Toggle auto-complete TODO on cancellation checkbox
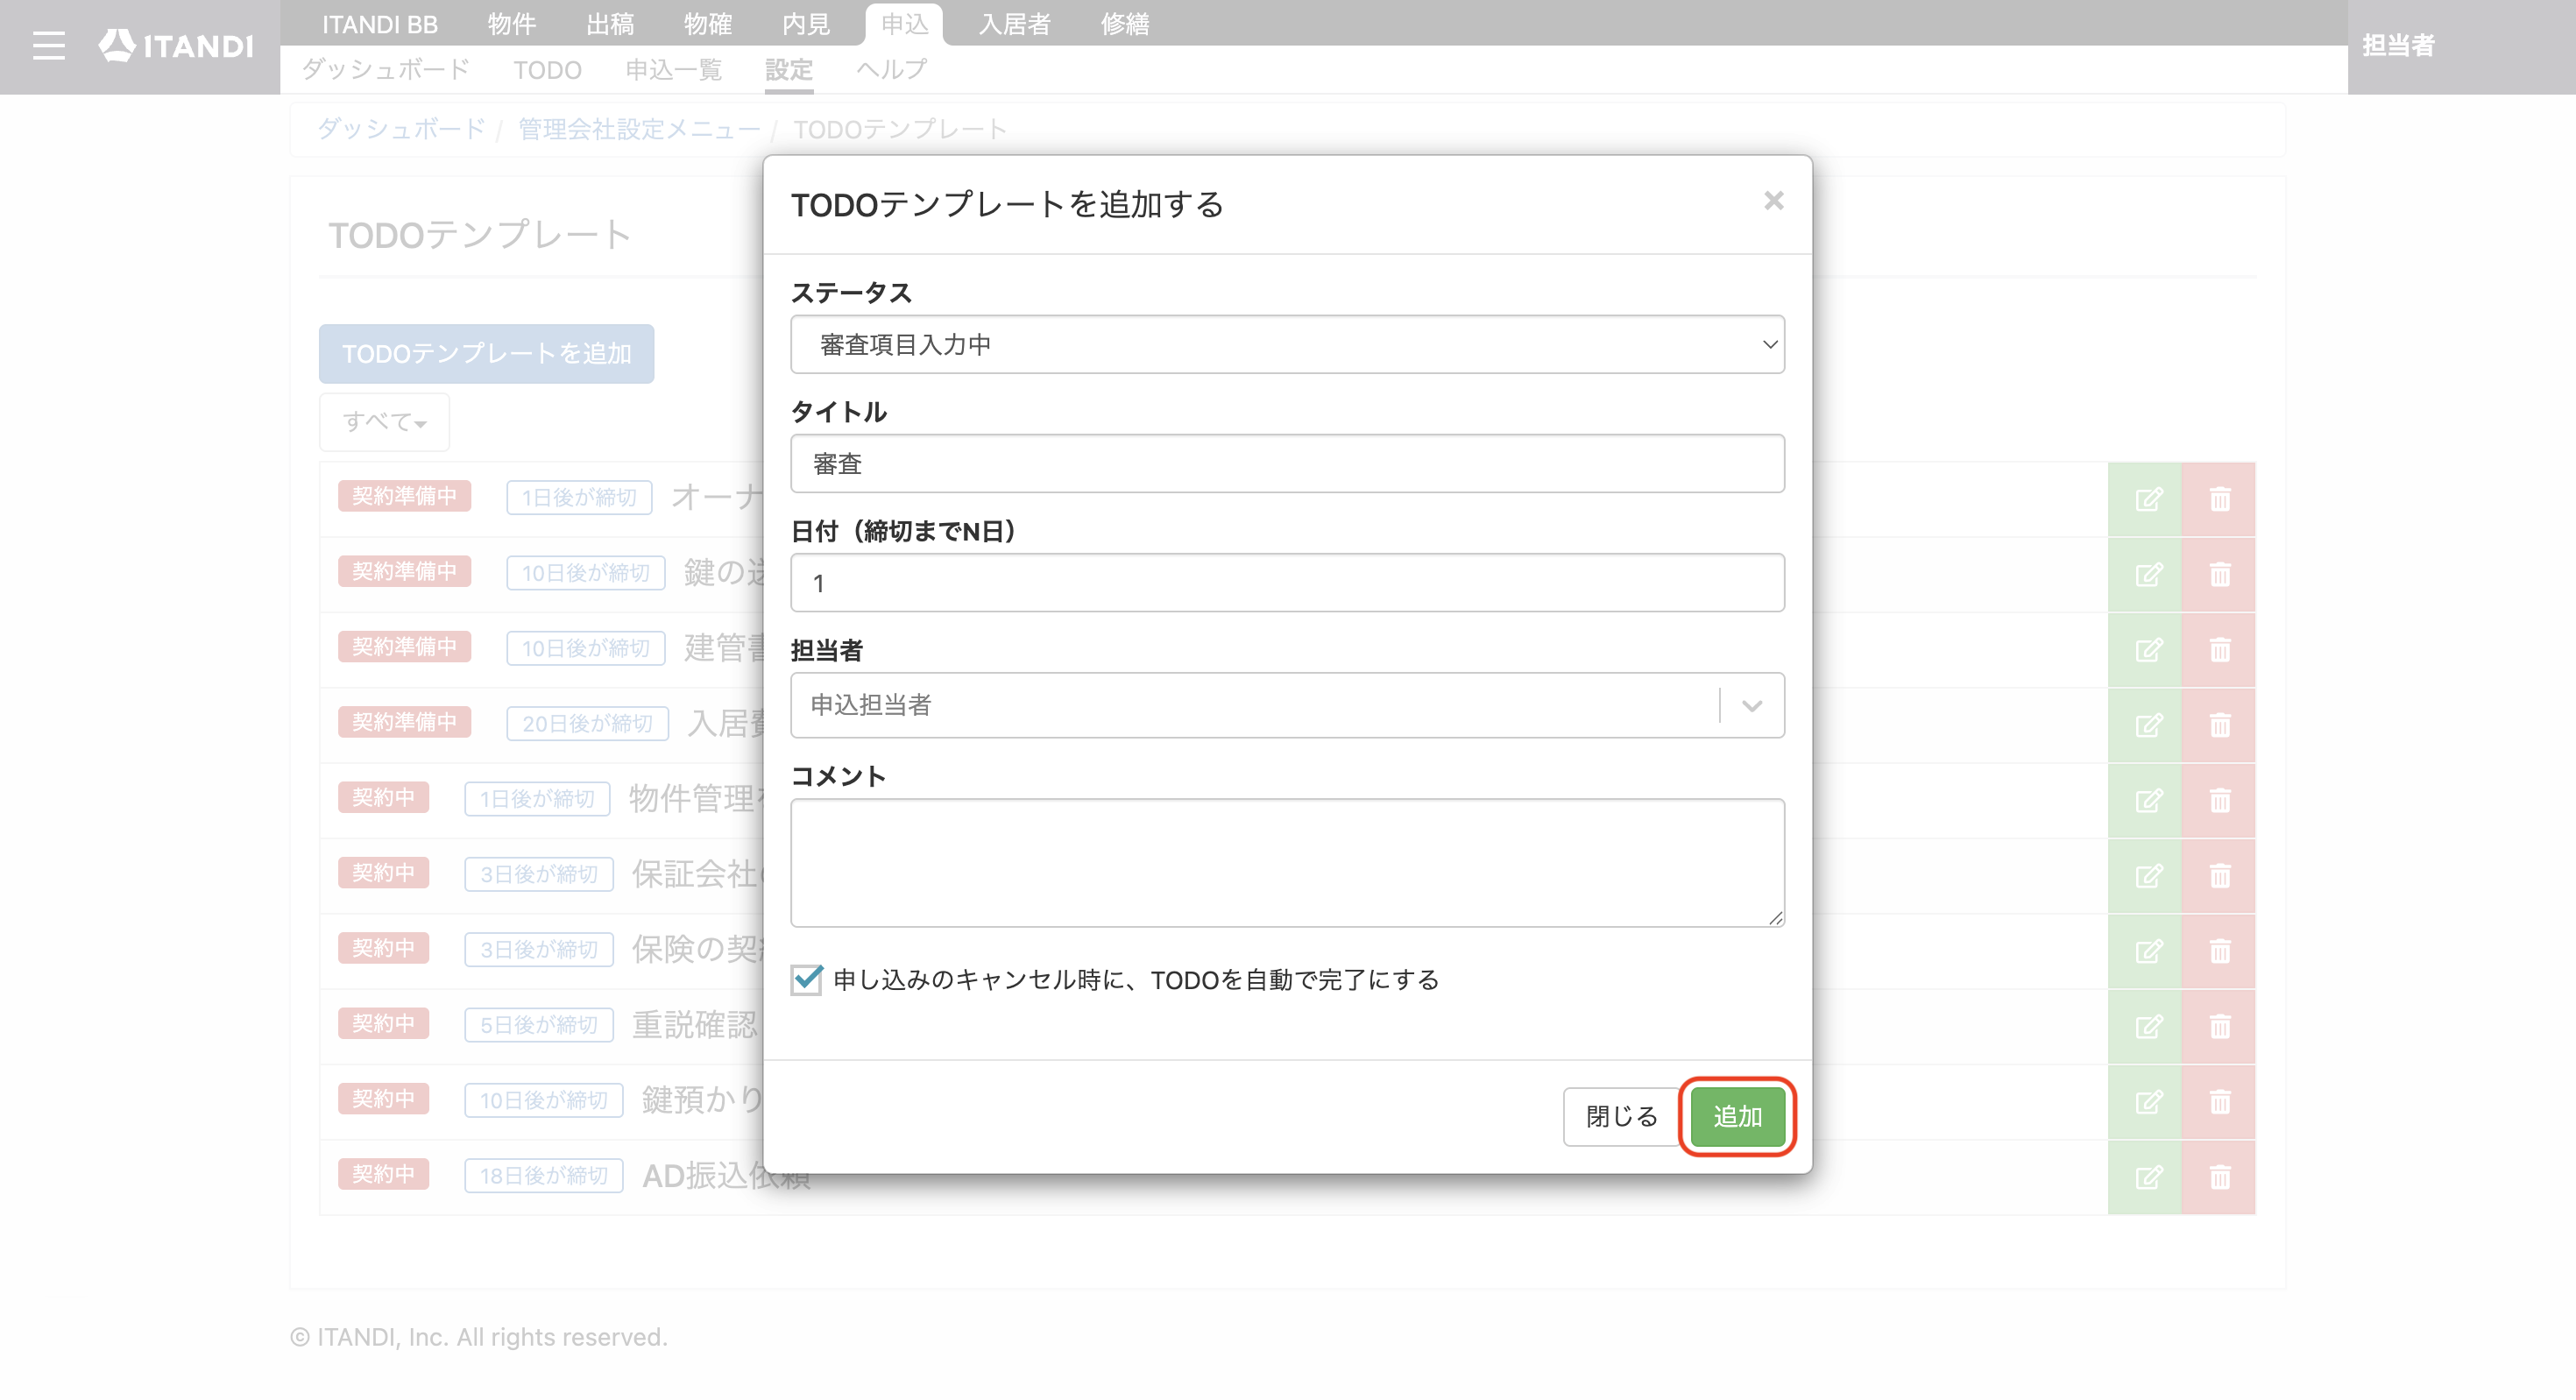This screenshot has width=2576, height=1400. 806,979
